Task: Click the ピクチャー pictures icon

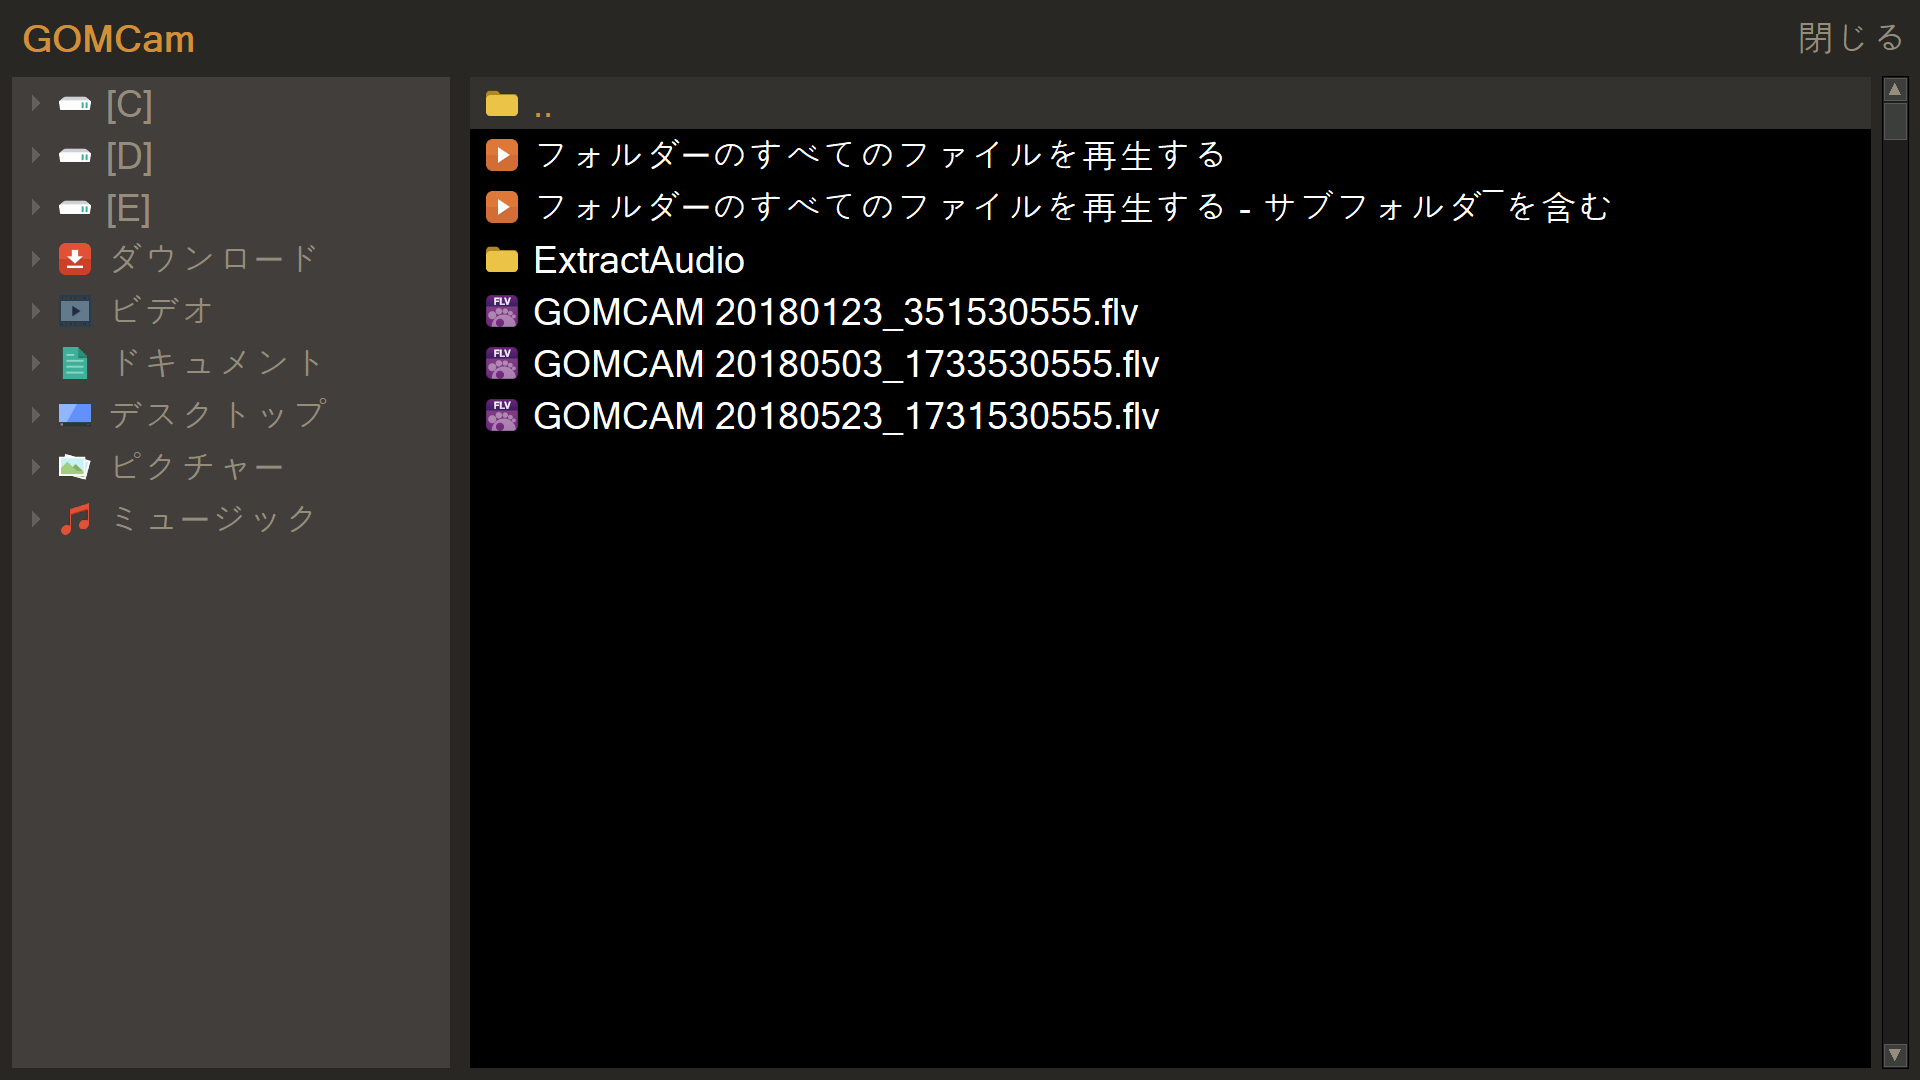Action: pyautogui.click(x=75, y=467)
